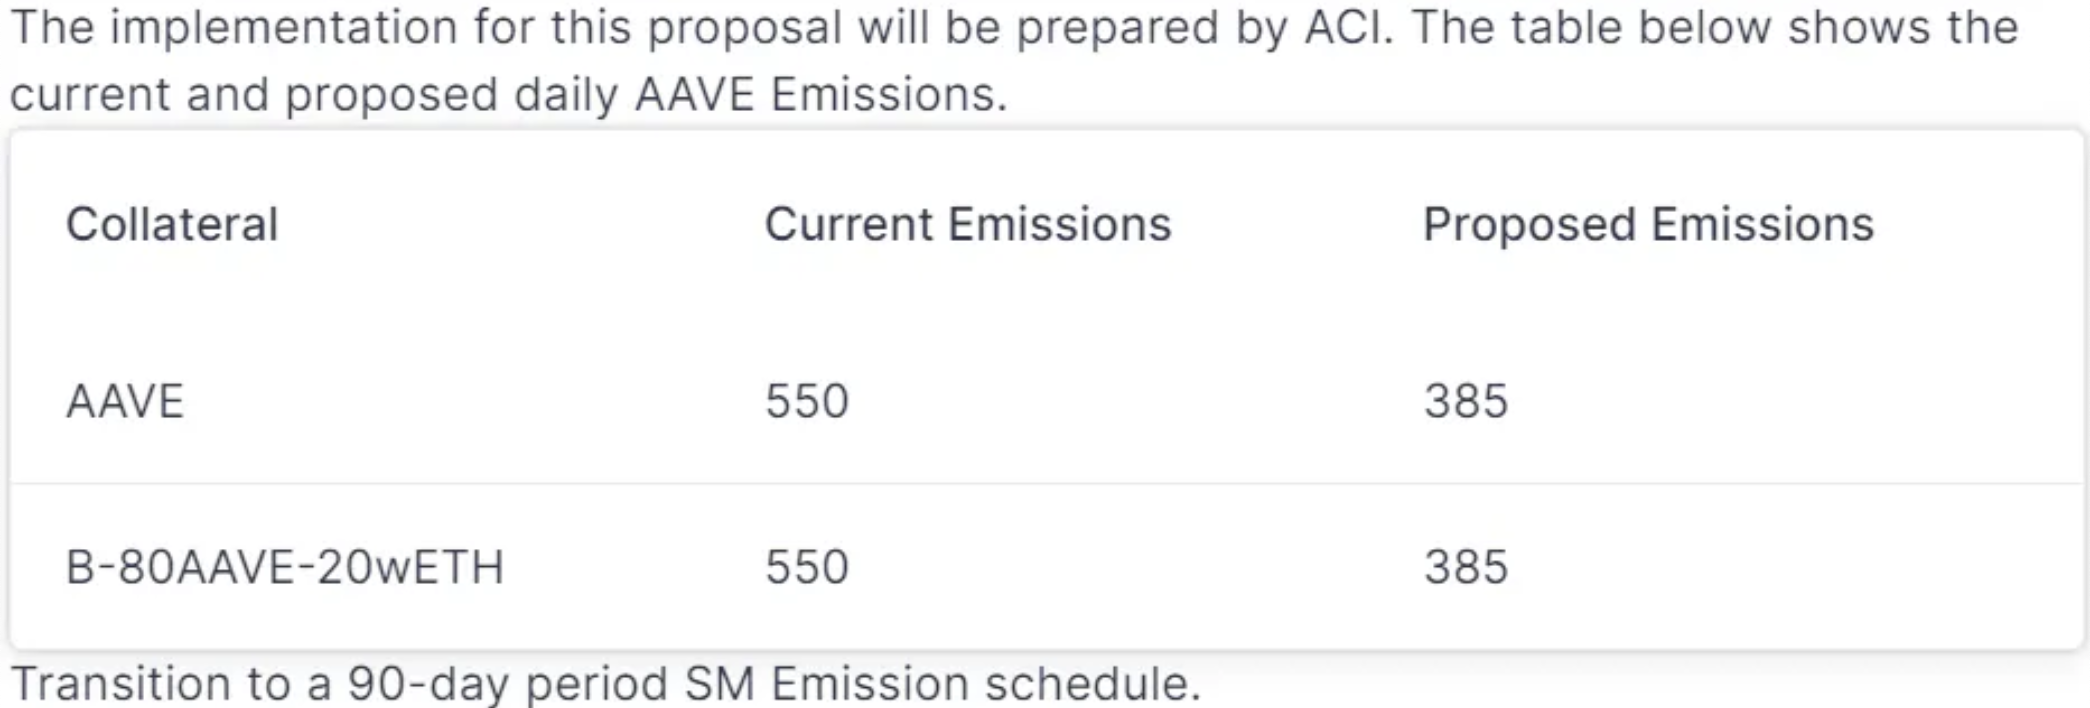This screenshot has width=2090, height=708.
Task: Click proposed emissions value 385 for AAVE
Action: tap(1466, 401)
